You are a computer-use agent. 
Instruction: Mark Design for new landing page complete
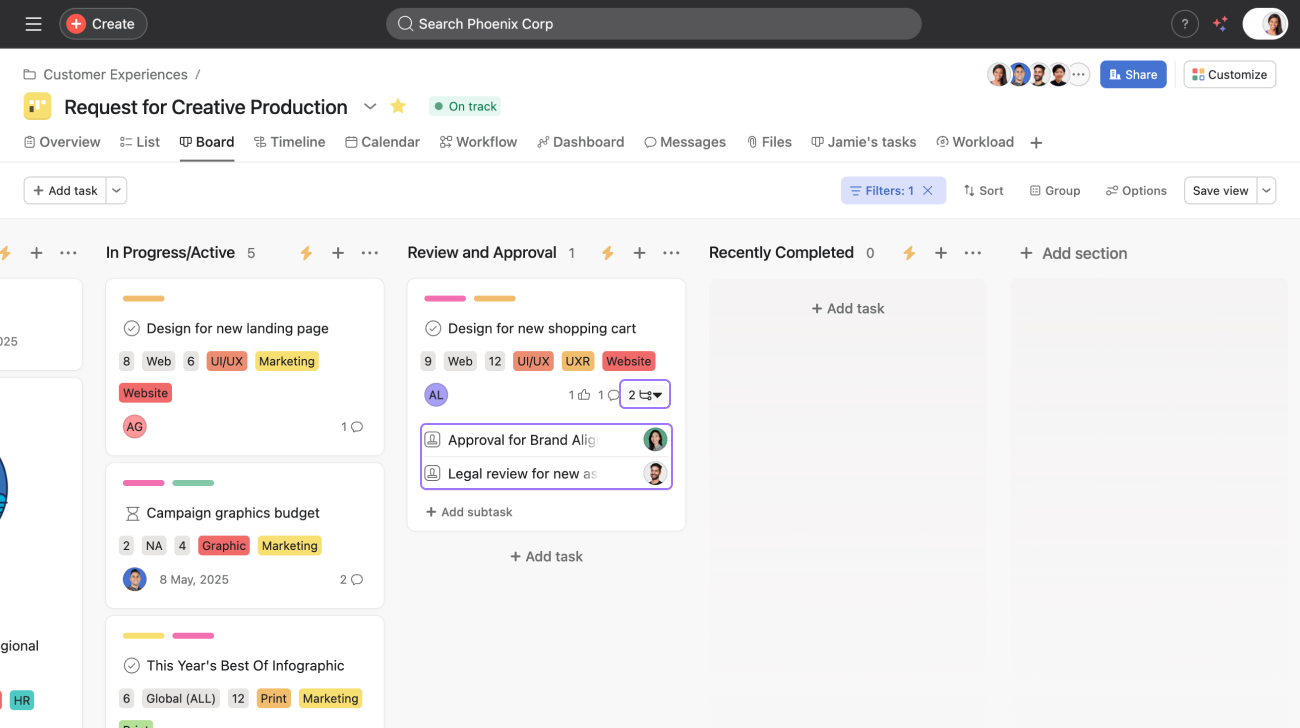click(131, 328)
